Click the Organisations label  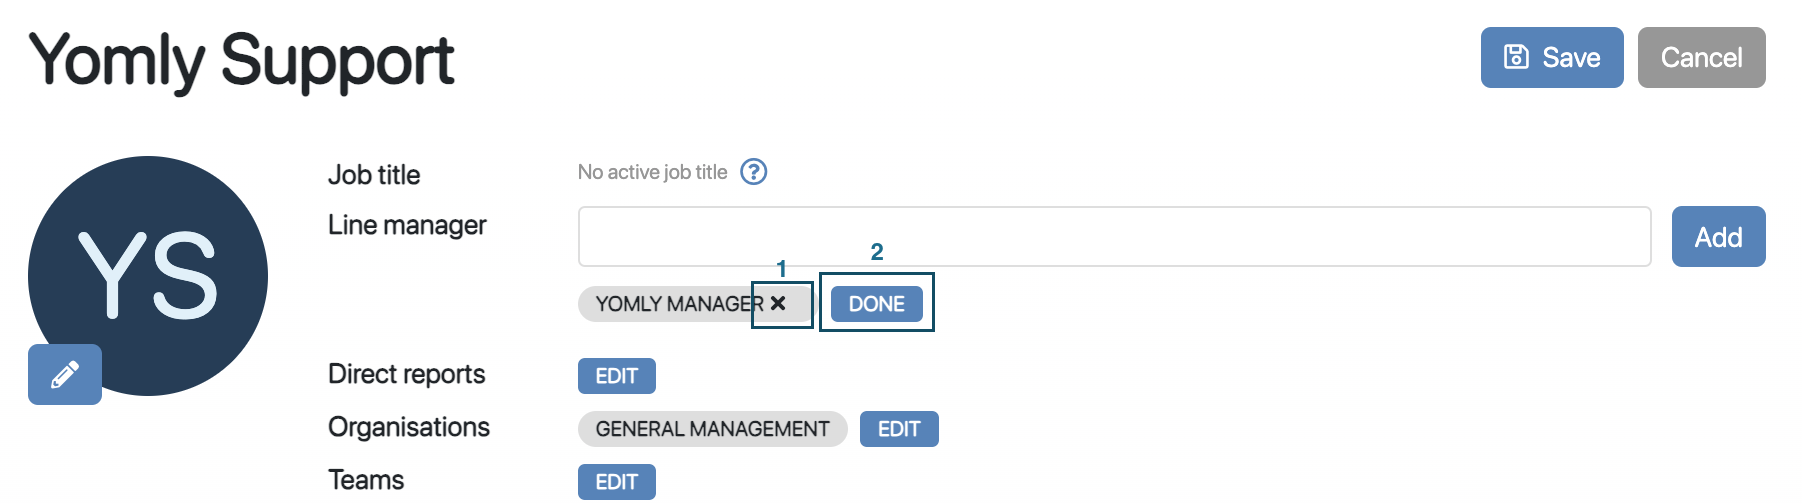point(408,427)
